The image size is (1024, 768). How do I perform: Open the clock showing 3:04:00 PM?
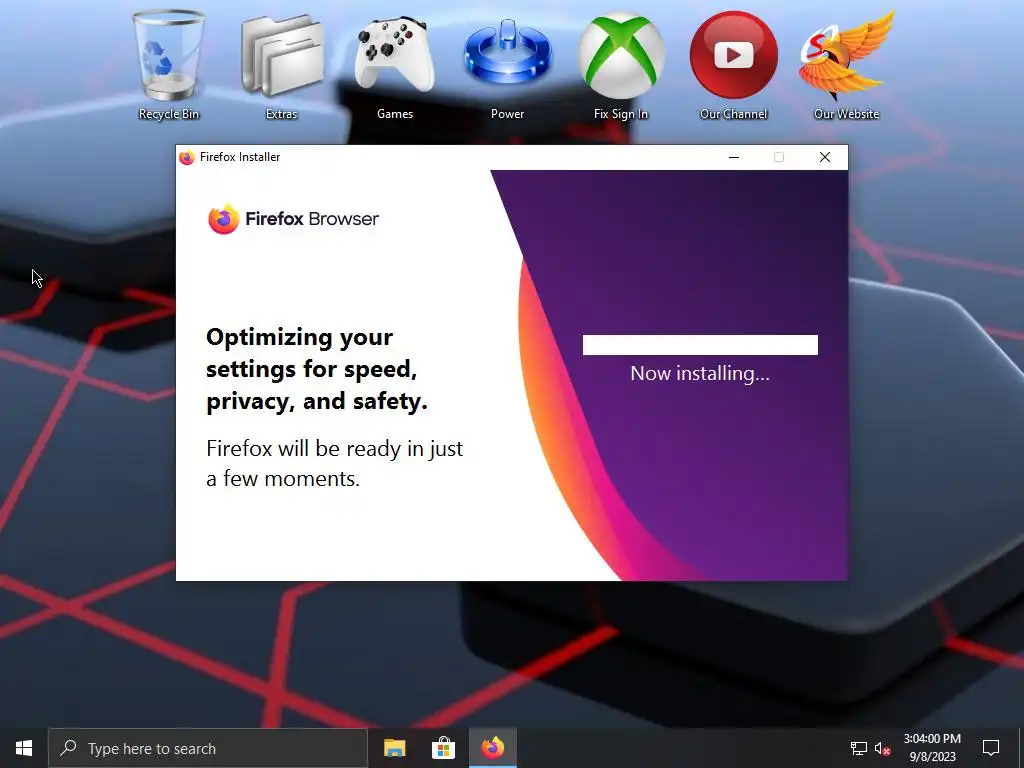point(932,748)
